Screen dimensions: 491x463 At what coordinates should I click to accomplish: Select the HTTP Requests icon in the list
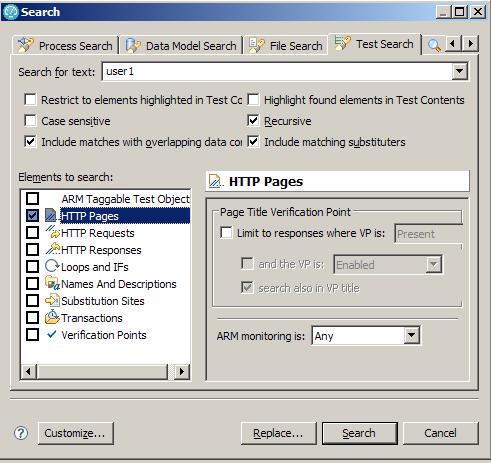point(52,232)
